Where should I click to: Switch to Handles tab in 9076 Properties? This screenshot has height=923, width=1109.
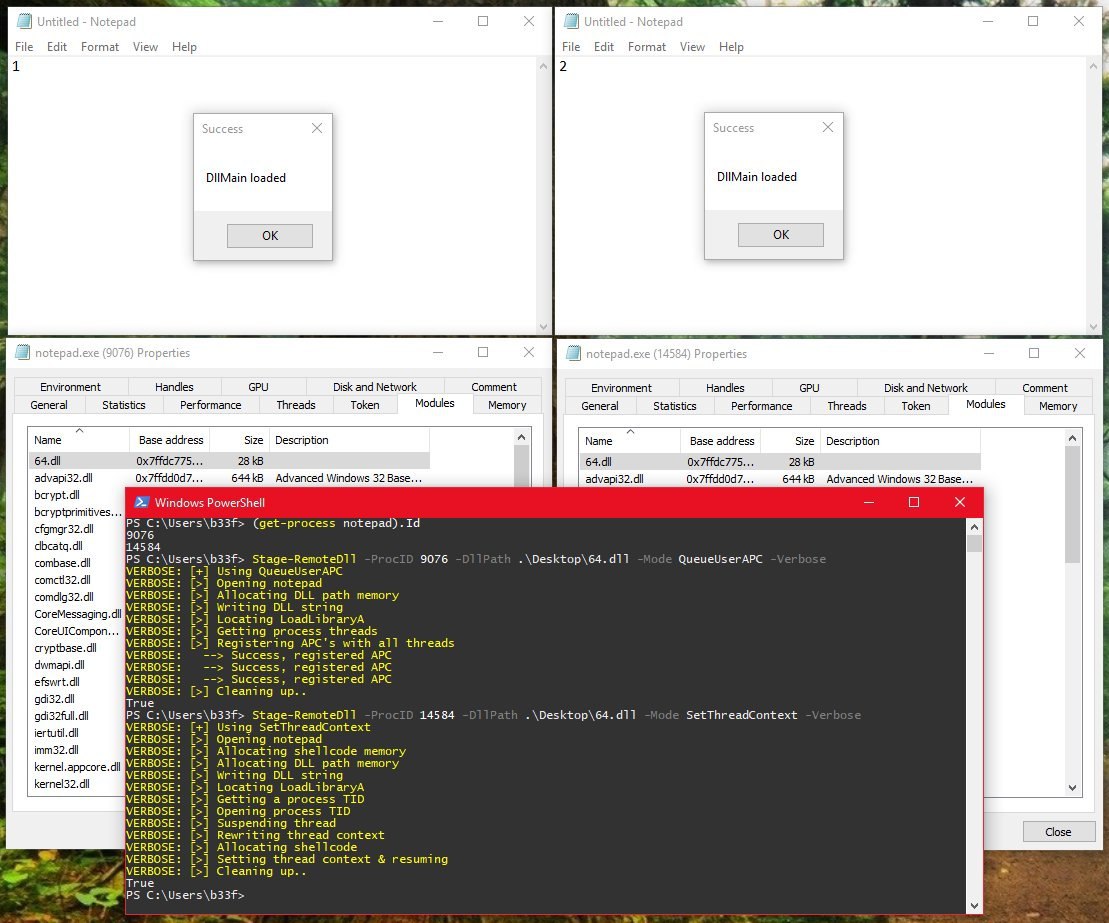tap(174, 387)
